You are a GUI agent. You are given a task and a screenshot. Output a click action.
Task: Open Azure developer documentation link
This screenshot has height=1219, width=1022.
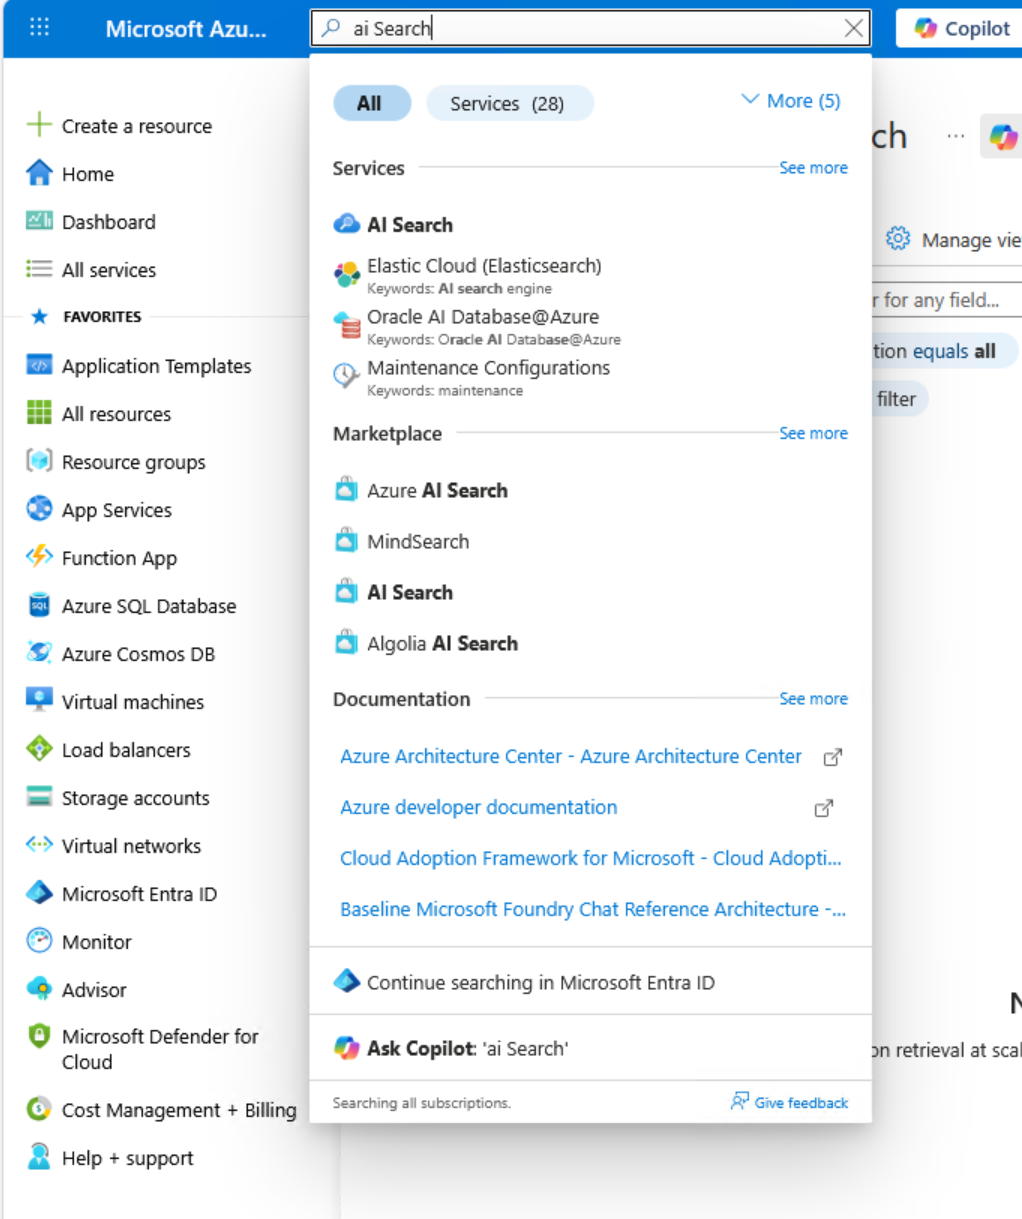pos(478,807)
